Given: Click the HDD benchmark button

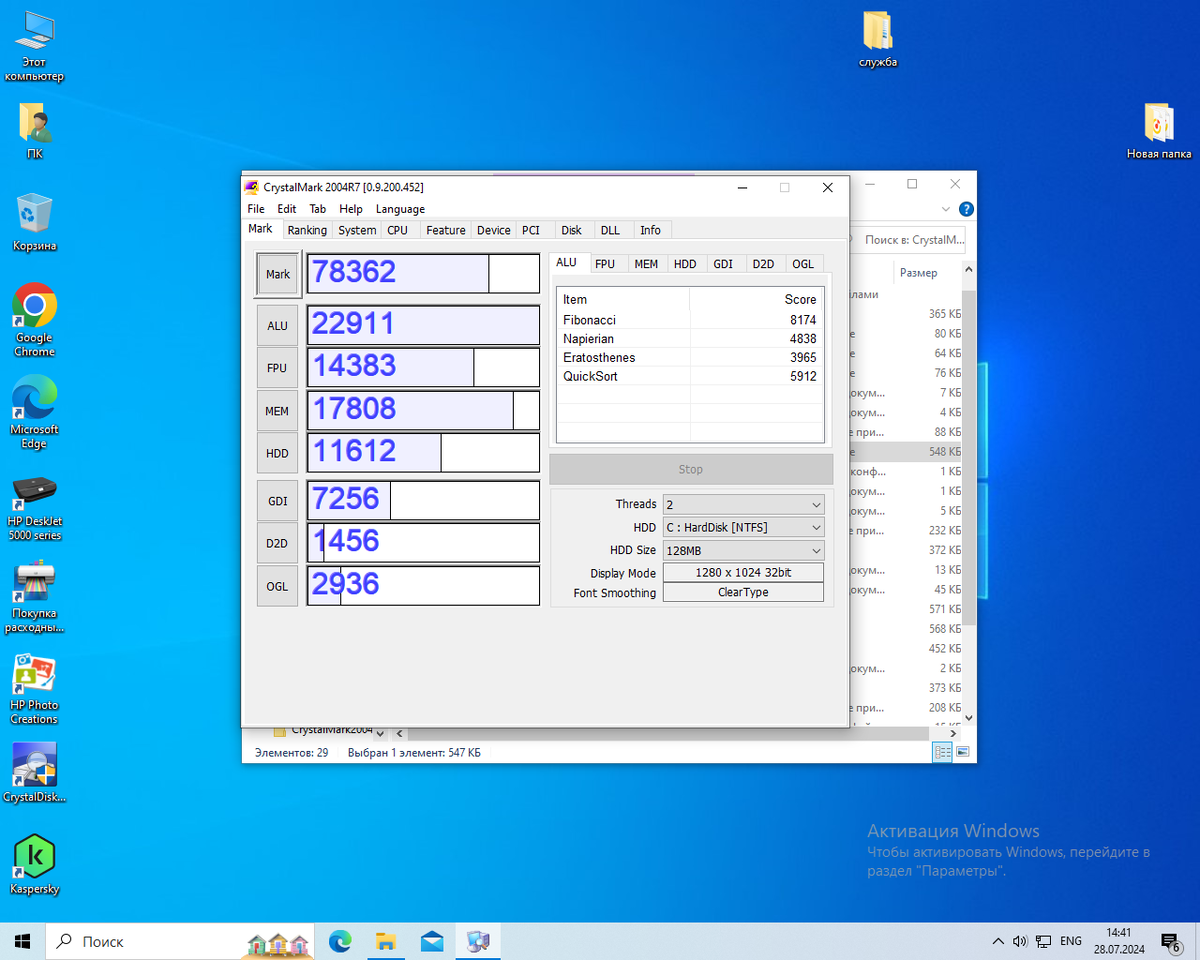Looking at the screenshot, I should point(277,453).
